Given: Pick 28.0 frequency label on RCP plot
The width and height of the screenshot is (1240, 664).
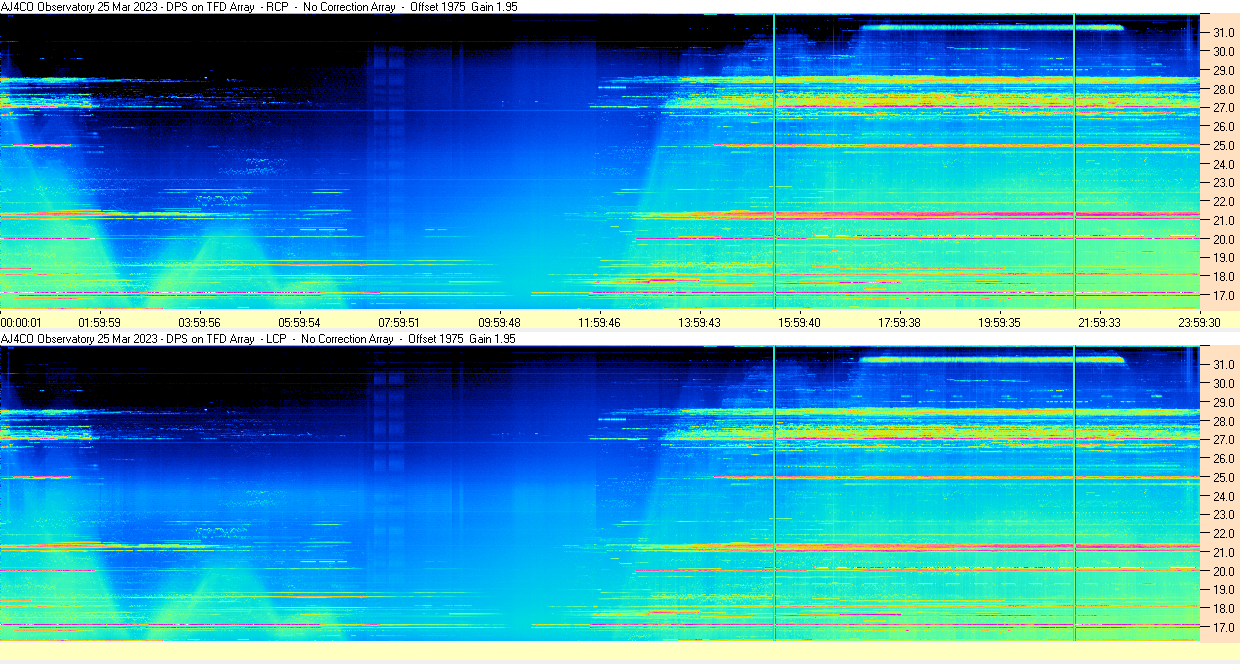Looking at the screenshot, I should [x=1224, y=89].
